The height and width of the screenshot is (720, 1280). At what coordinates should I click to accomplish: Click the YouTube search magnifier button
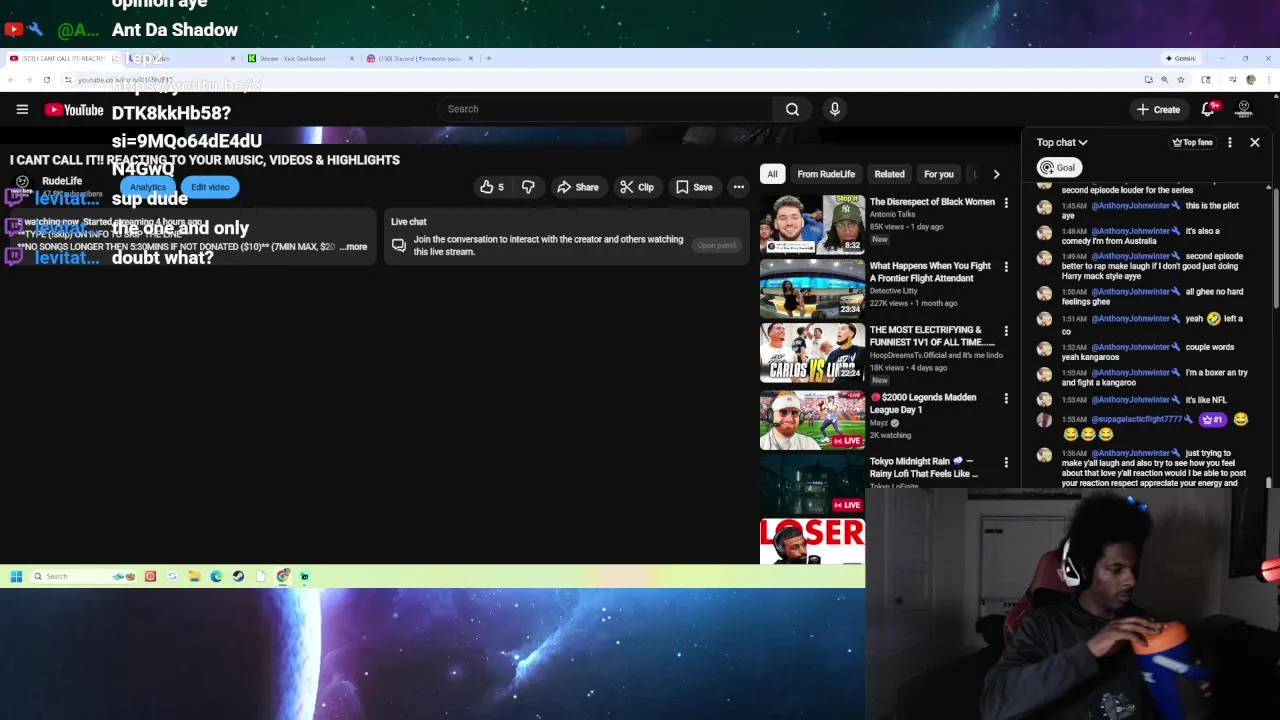click(x=792, y=109)
